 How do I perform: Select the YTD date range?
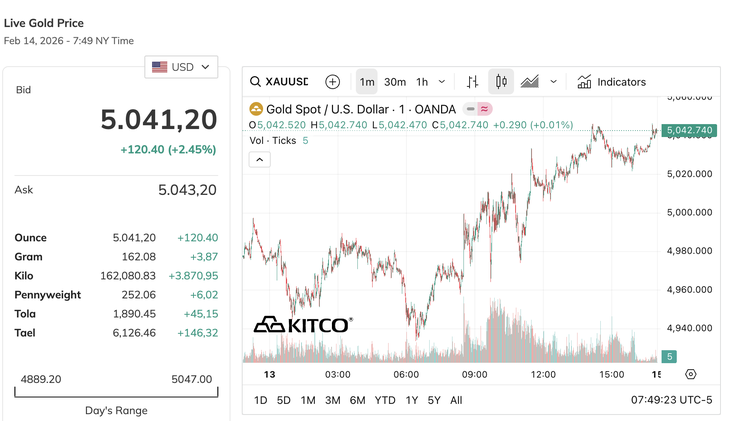click(x=385, y=400)
